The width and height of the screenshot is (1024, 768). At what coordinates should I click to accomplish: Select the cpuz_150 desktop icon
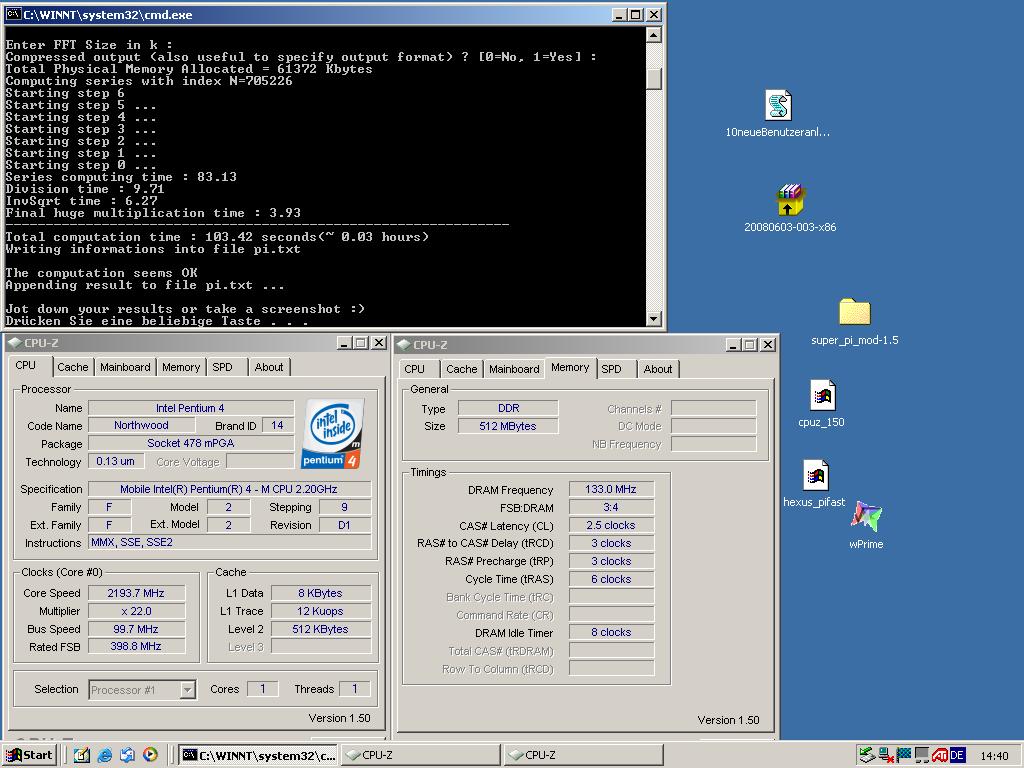pos(822,395)
